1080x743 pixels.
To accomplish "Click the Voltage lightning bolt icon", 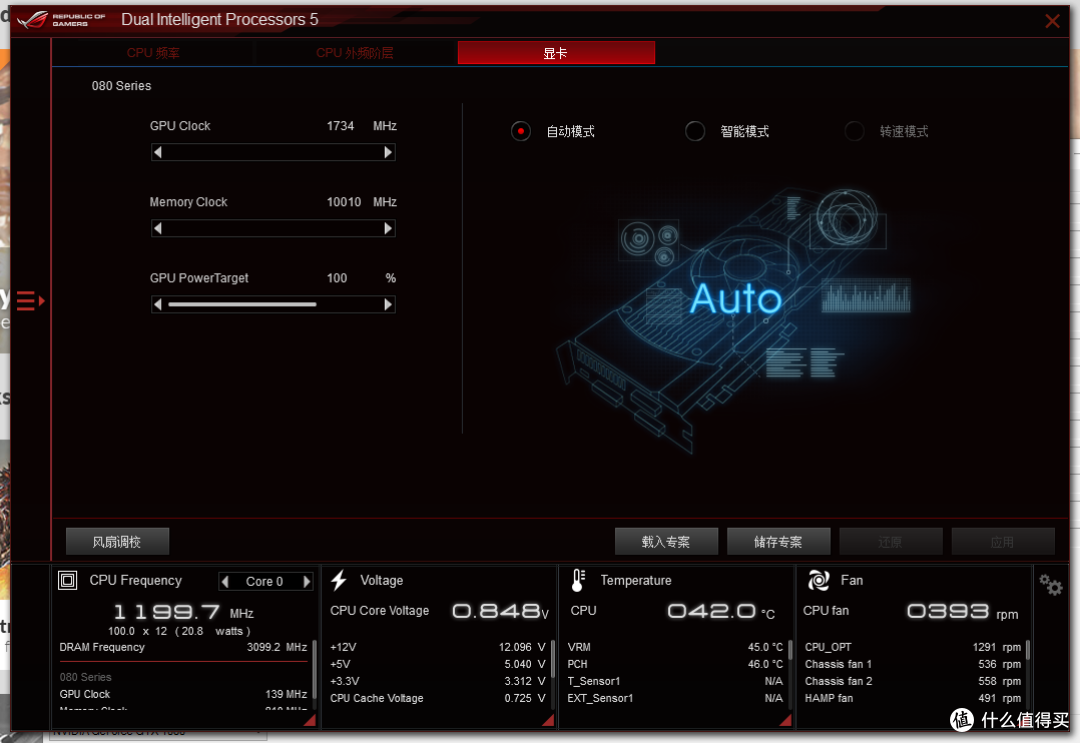I will pos(338,580).
